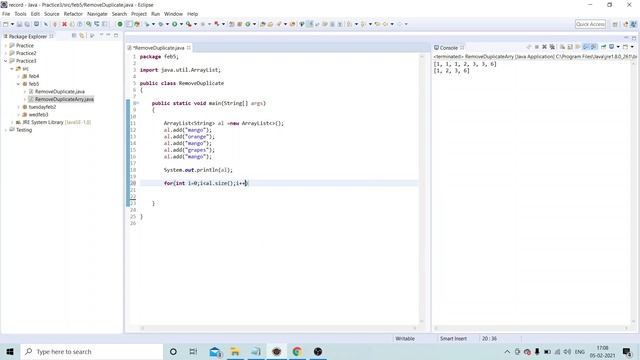Minimize the Package Explorer panel
The image size is (640, 360).
(x=108, y=36)
